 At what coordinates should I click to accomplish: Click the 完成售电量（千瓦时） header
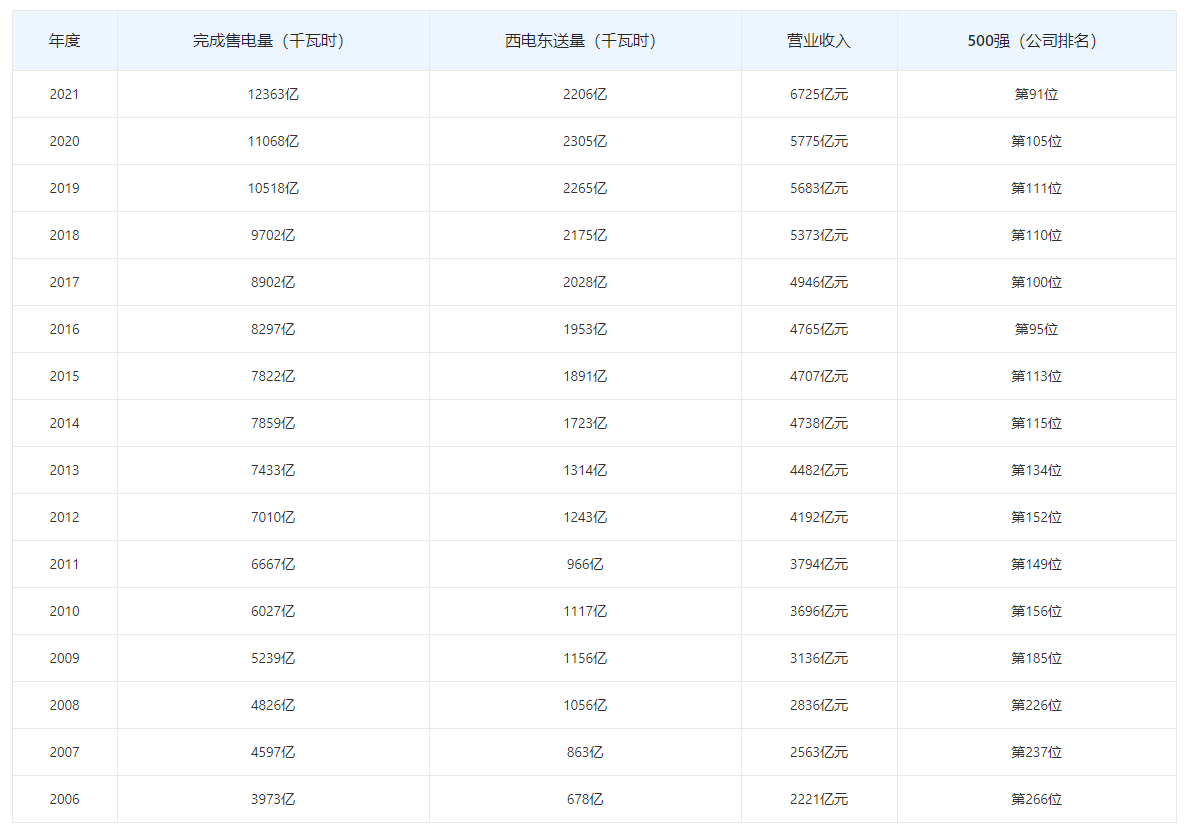pyautogui.click(x=273, y=41)
